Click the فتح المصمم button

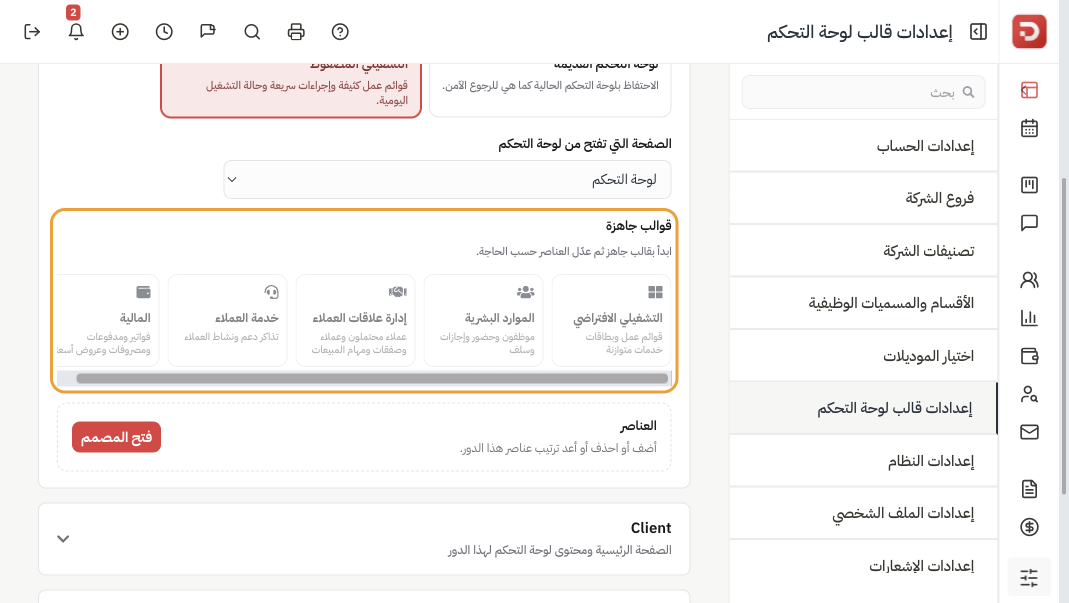117,437
